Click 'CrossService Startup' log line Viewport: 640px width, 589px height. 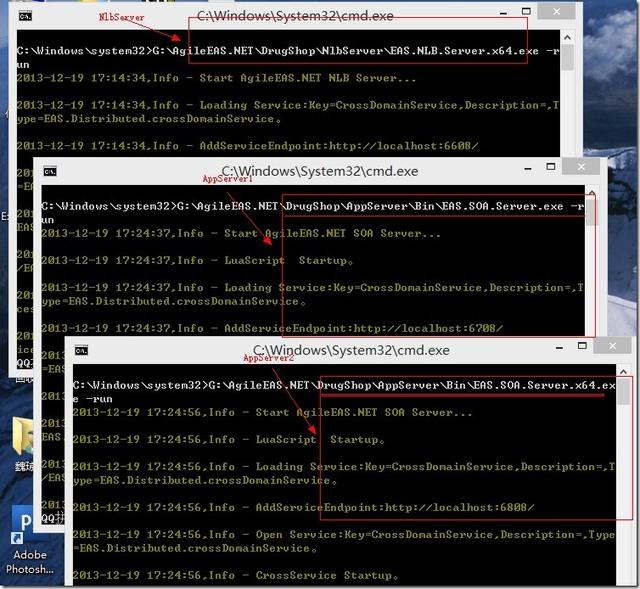coord(236,575)
